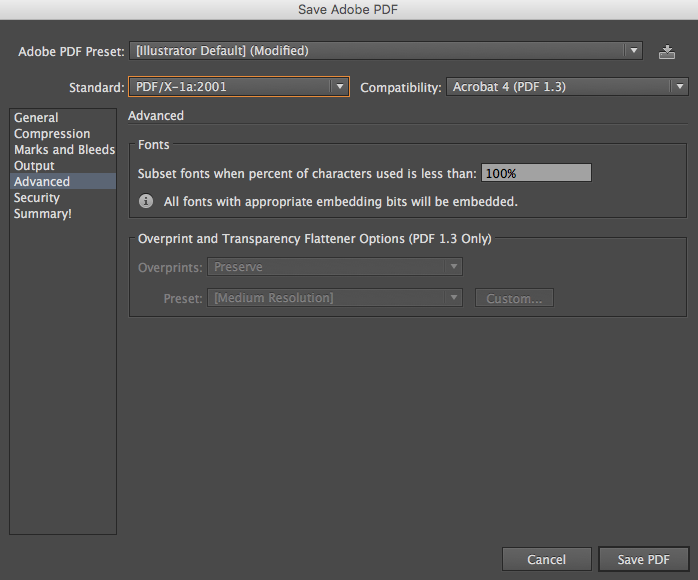Image resolution: width=698 pixels, height=580 pixels.
Task: Click the Advanced panel heading
Action: [x=156, y=116]
